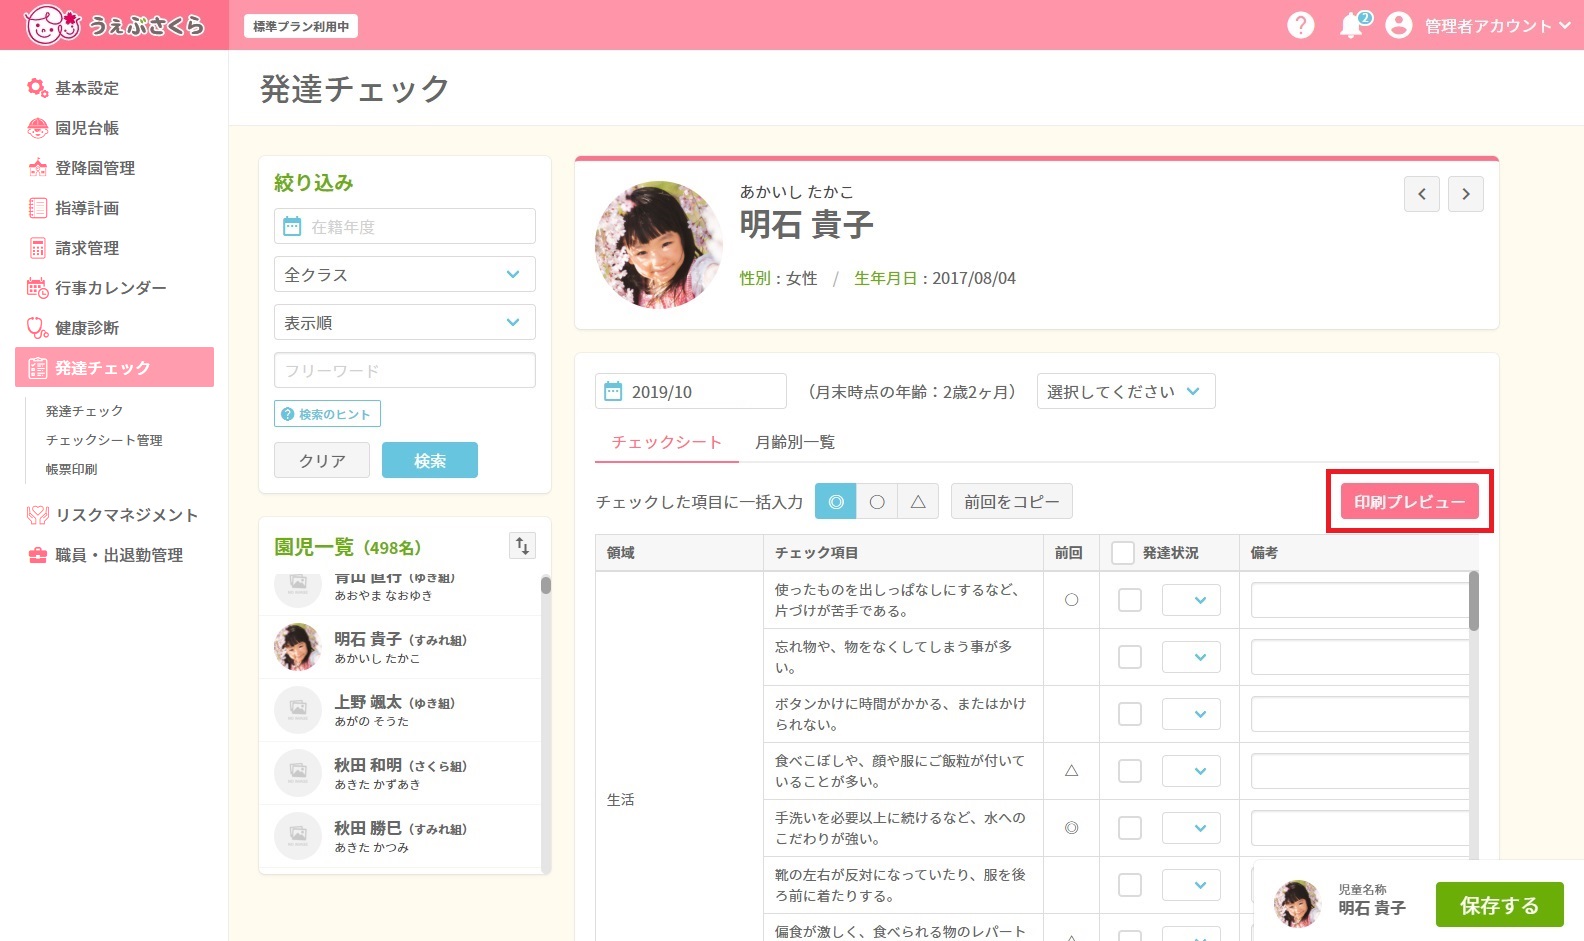Open the 全クラス class dropdown
This screenshot has width=1584, height=941.
pos(405,274)
